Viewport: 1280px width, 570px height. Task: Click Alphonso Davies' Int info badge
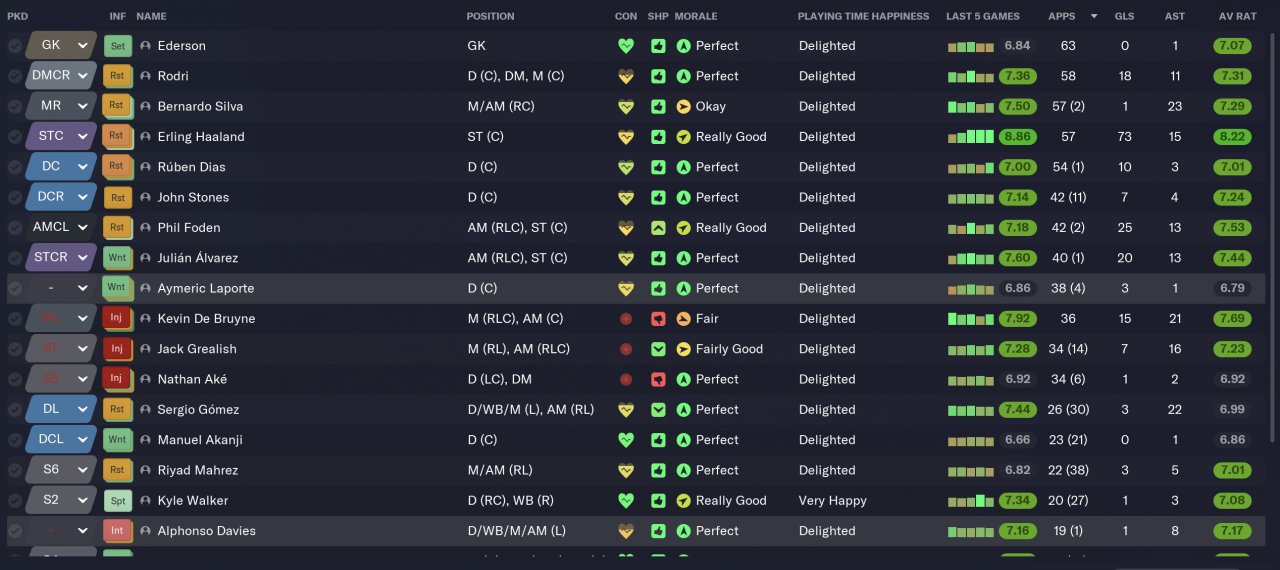[117, 531]
